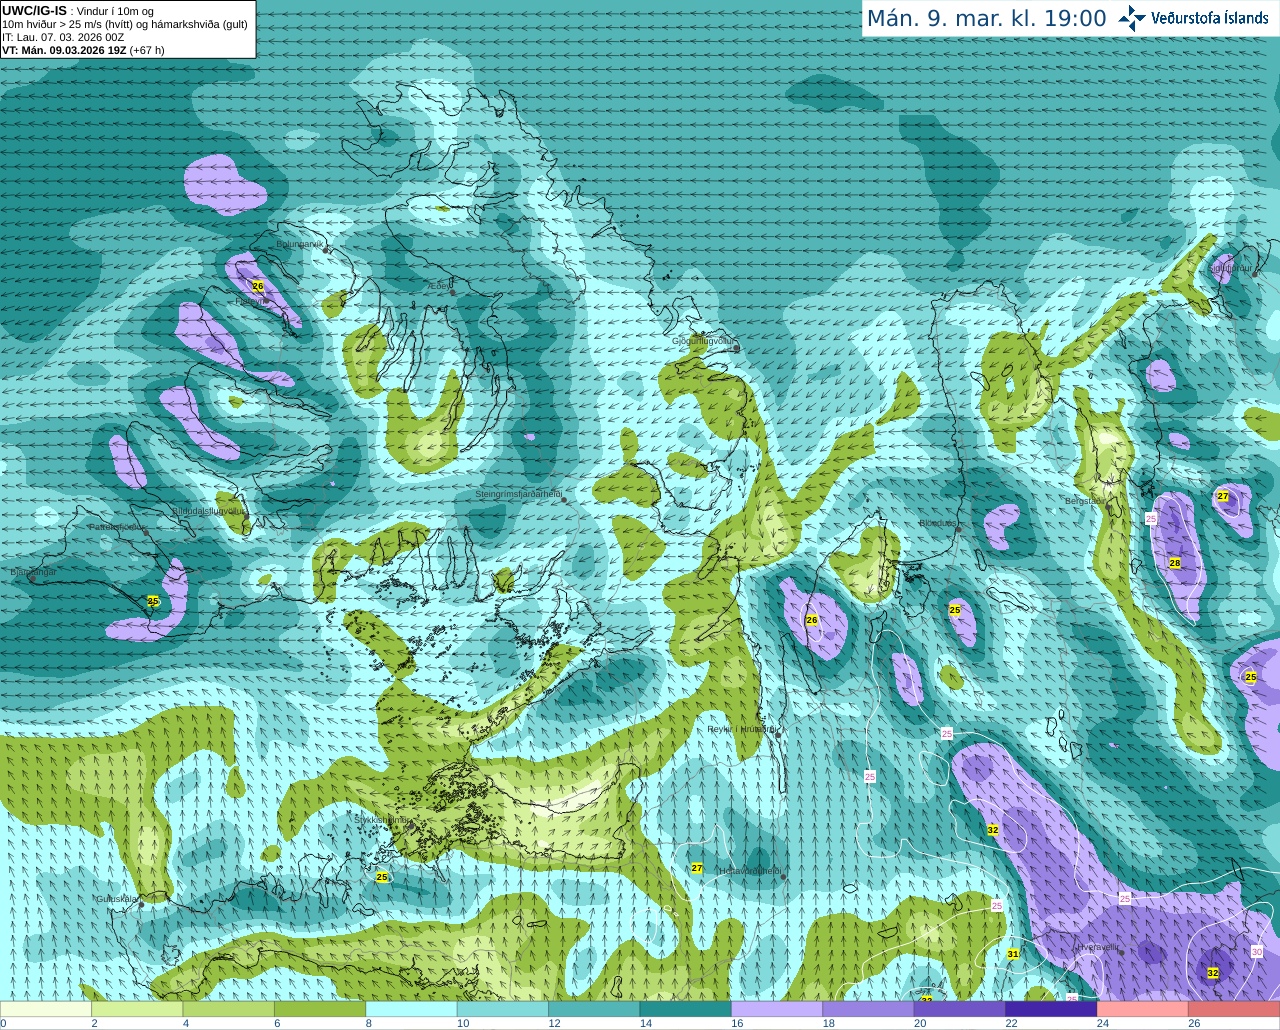Pick the legend swatch between 20 and 22
The width and height of the screenshot is (1280, 1030).
960,1009
